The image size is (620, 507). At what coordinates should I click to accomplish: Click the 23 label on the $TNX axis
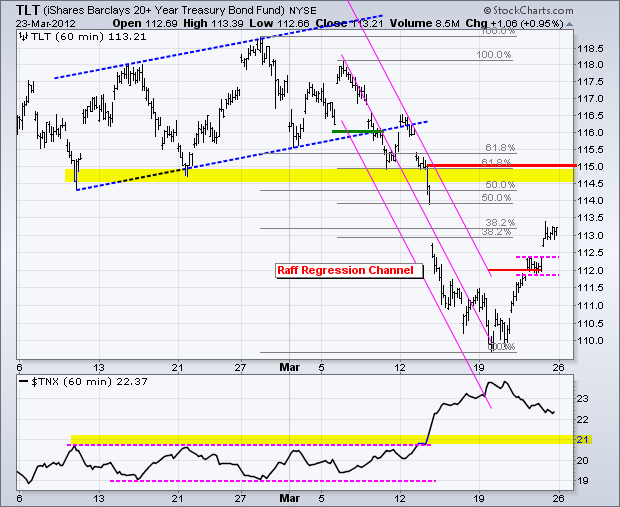click(583, 399)
